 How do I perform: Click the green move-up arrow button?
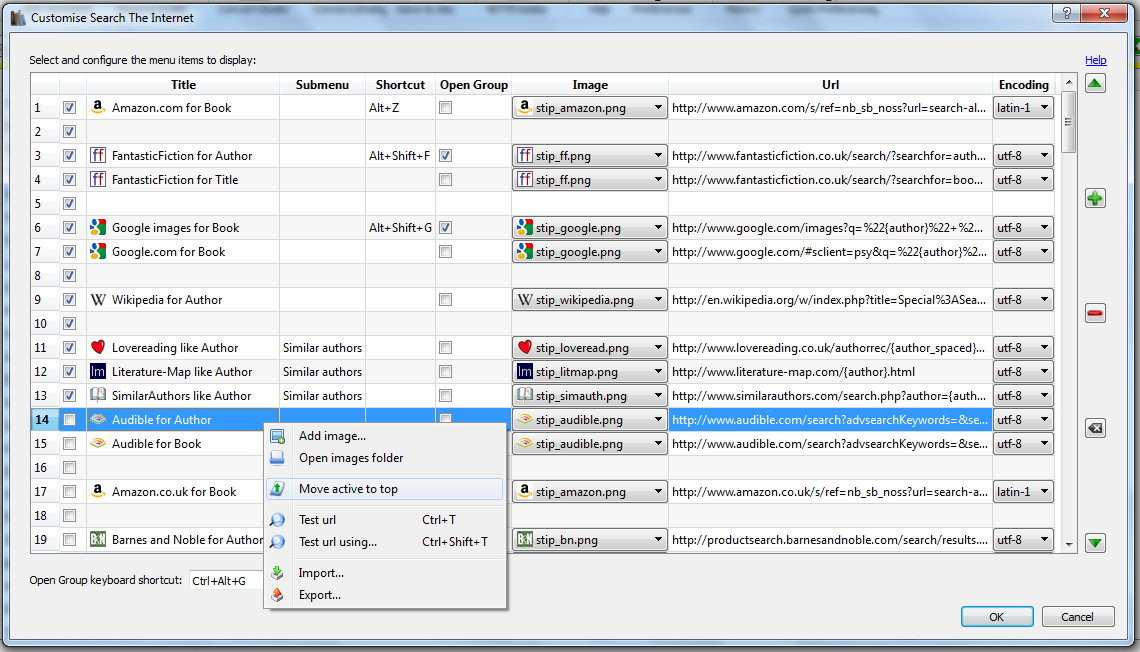[1096, 84]
